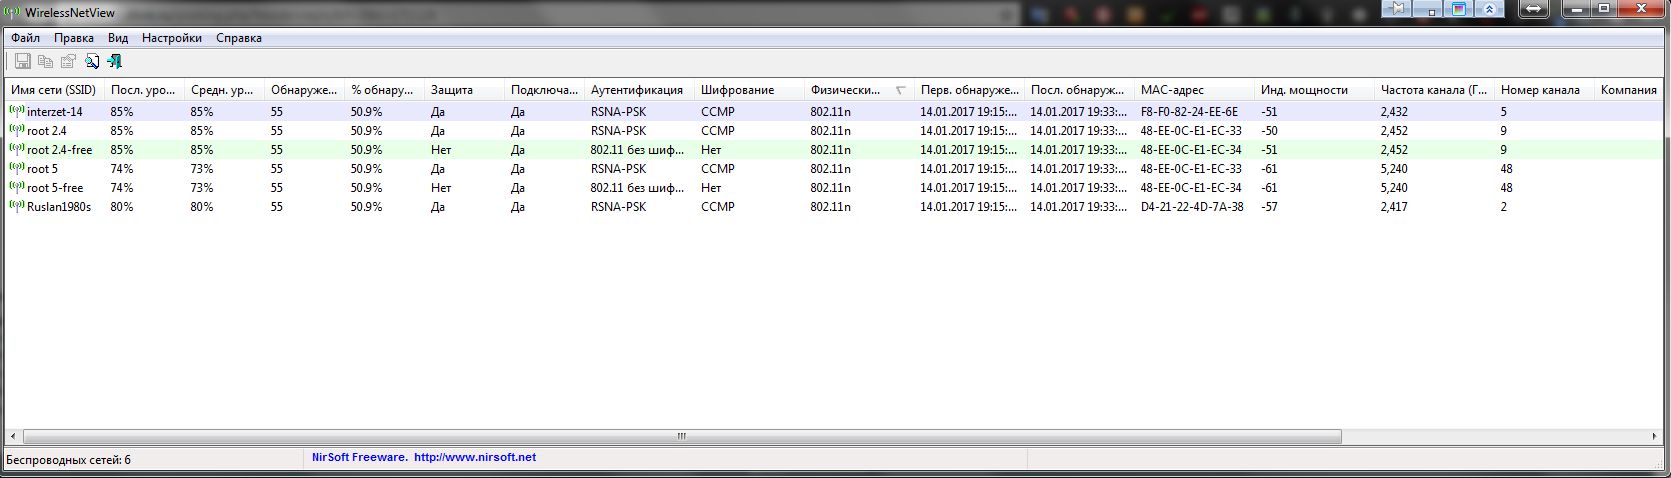Sort by МАС-адрес column header
This screenshot has width=1671, height=478.
pyautogui.click(x=1195, y=90)
